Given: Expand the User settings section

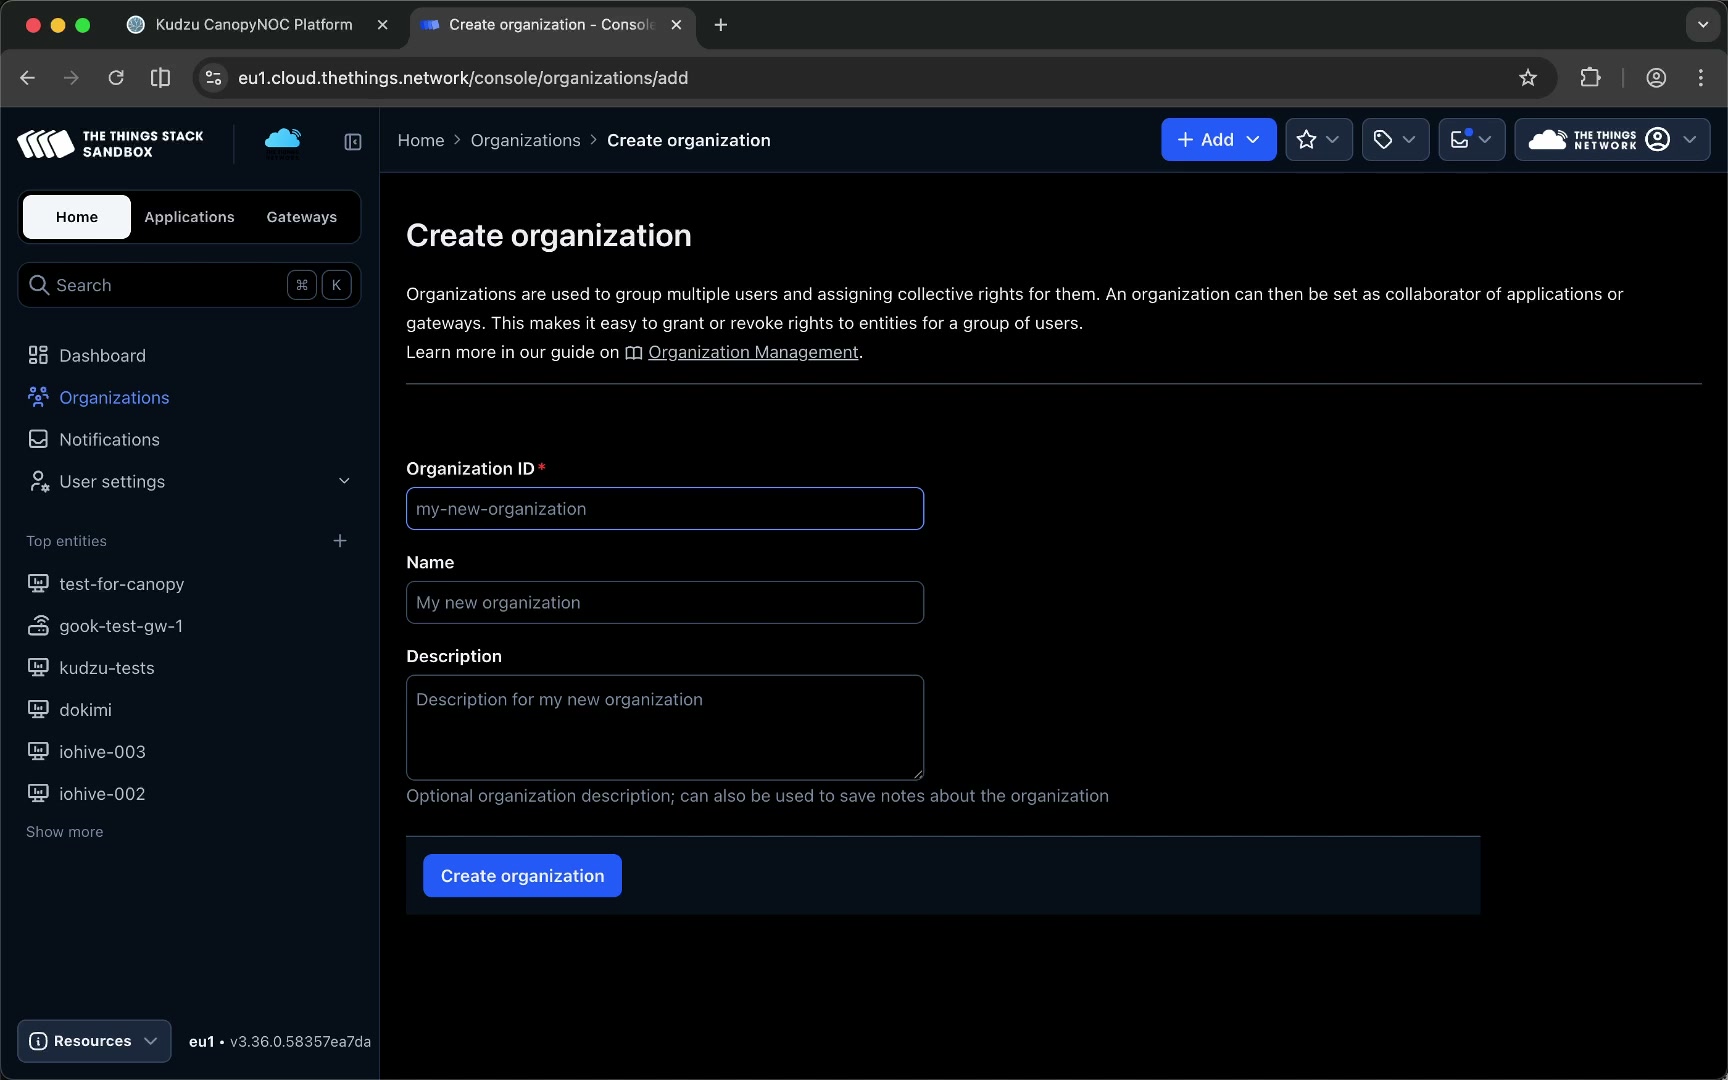Looking at the screenshot, I should 189,481.
